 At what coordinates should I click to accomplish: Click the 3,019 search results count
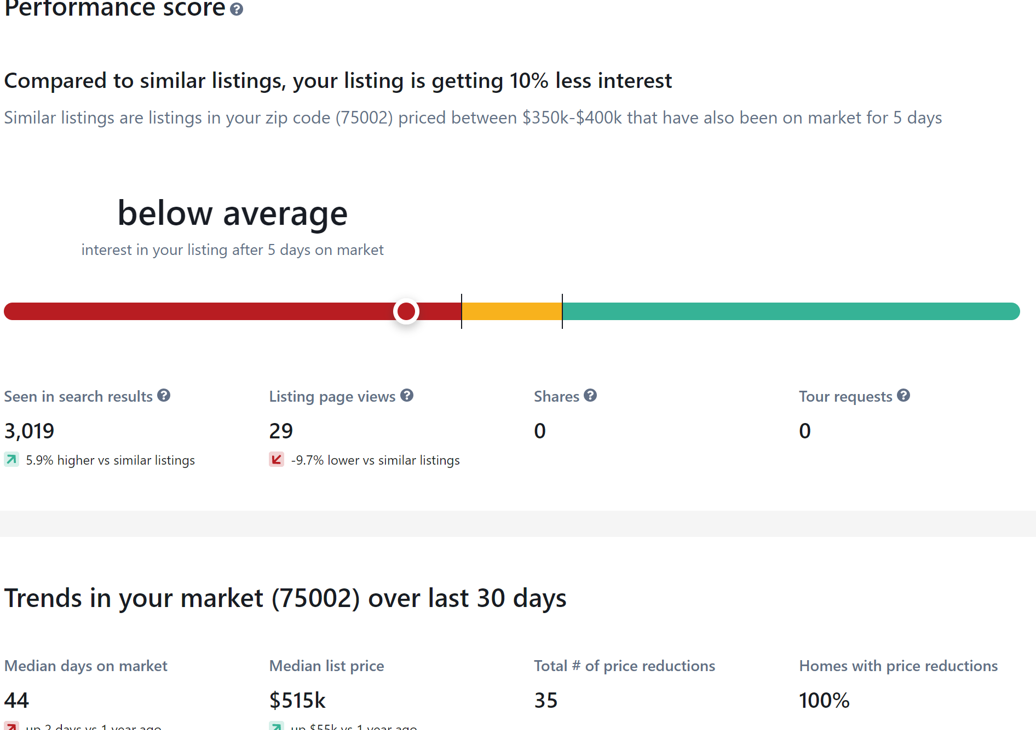pyautogui.click(x=29, y=431)
